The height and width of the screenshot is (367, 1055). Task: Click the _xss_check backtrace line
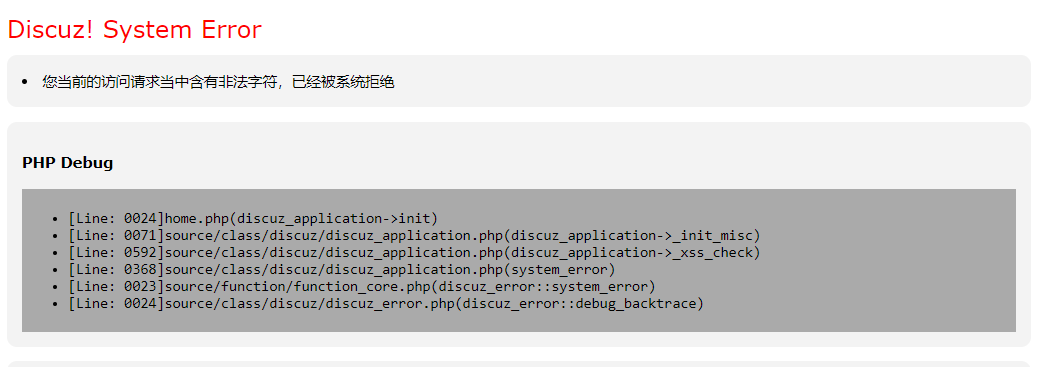pyautogui.click(x=414, y=253)
